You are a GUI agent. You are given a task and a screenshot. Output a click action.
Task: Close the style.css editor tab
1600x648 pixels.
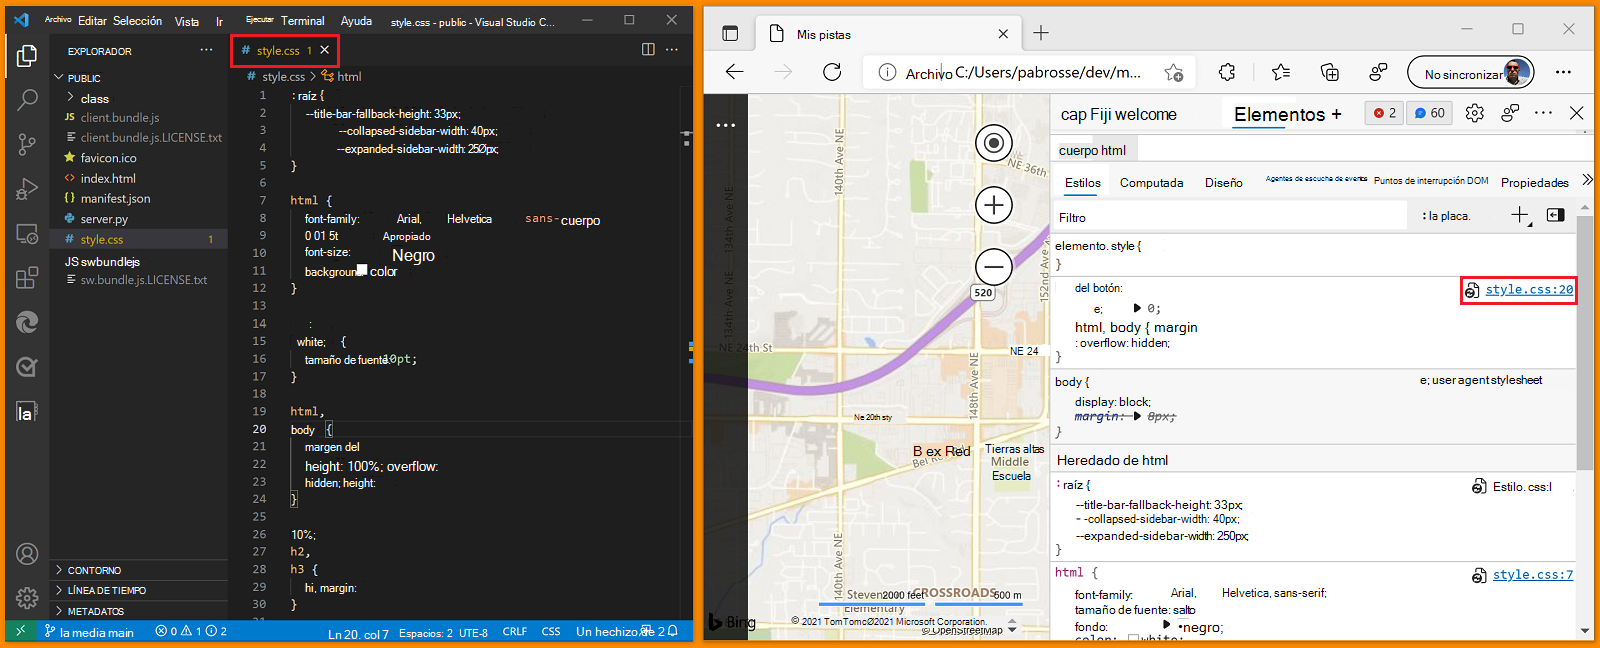coord(325,50)
